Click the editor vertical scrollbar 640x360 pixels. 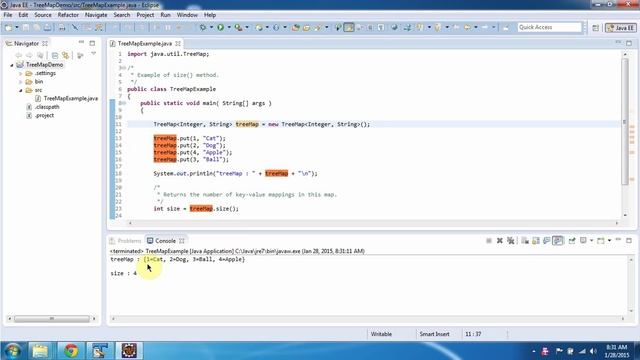625,121
